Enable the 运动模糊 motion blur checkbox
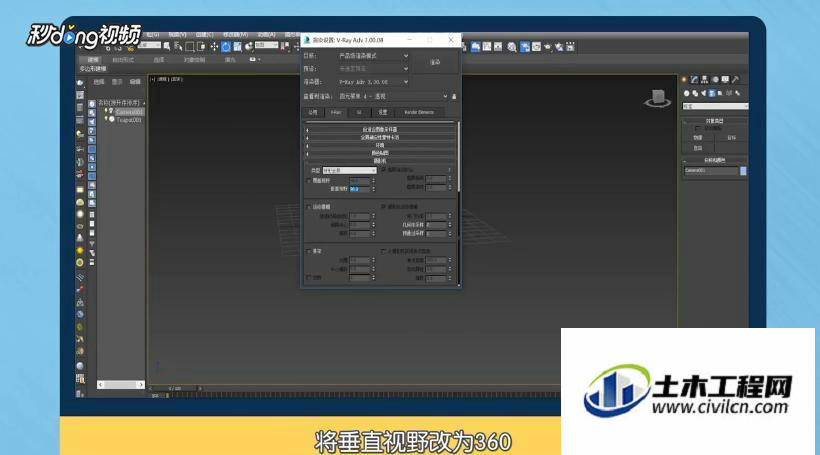Viewport: 820px width, 455px height. point(308,207)
